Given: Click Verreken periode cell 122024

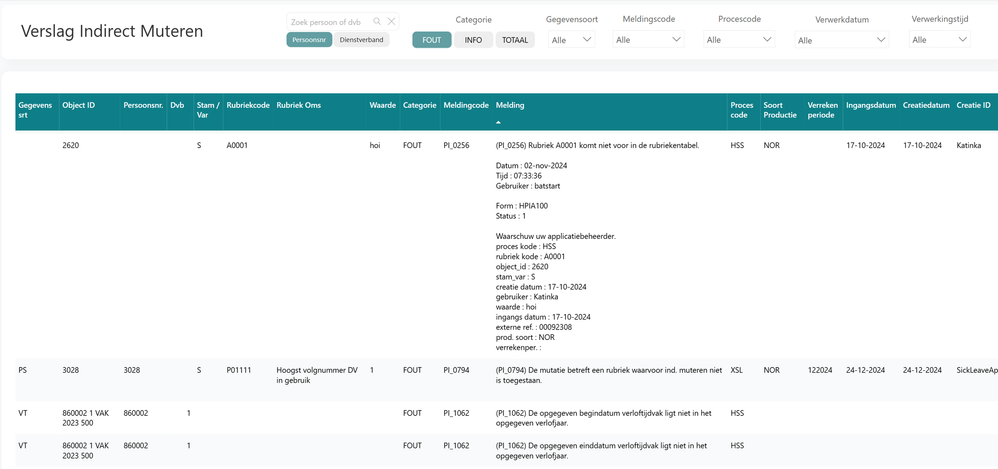Looking at the screenshot, I should (820, 370).
